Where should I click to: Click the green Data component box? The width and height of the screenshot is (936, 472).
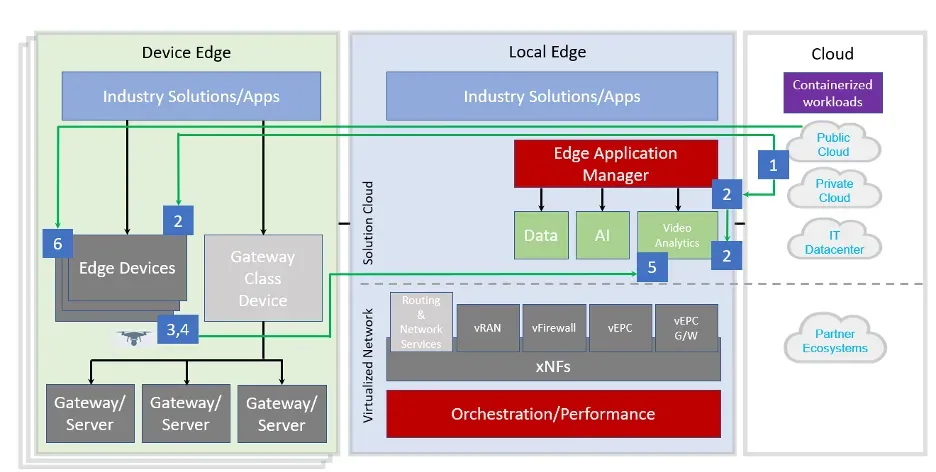[x=540, y=236]
